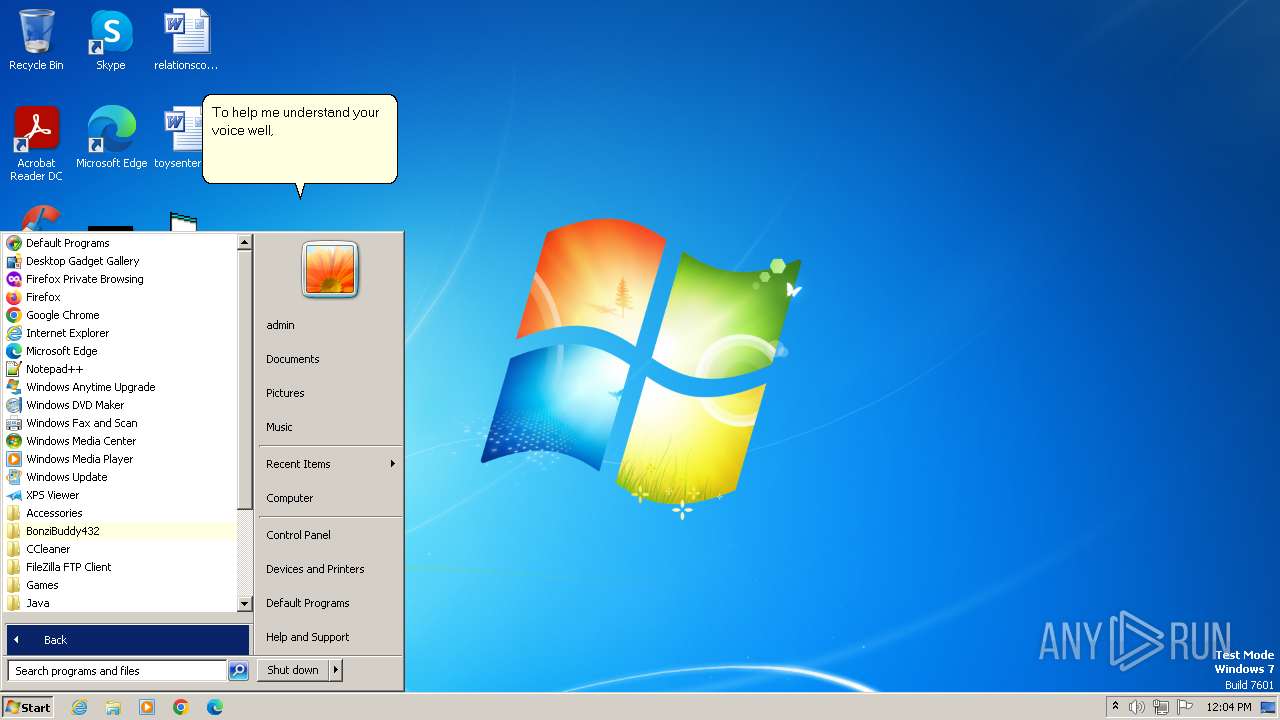
Task: Click Back to return to the Start menu
Action: 128,640
